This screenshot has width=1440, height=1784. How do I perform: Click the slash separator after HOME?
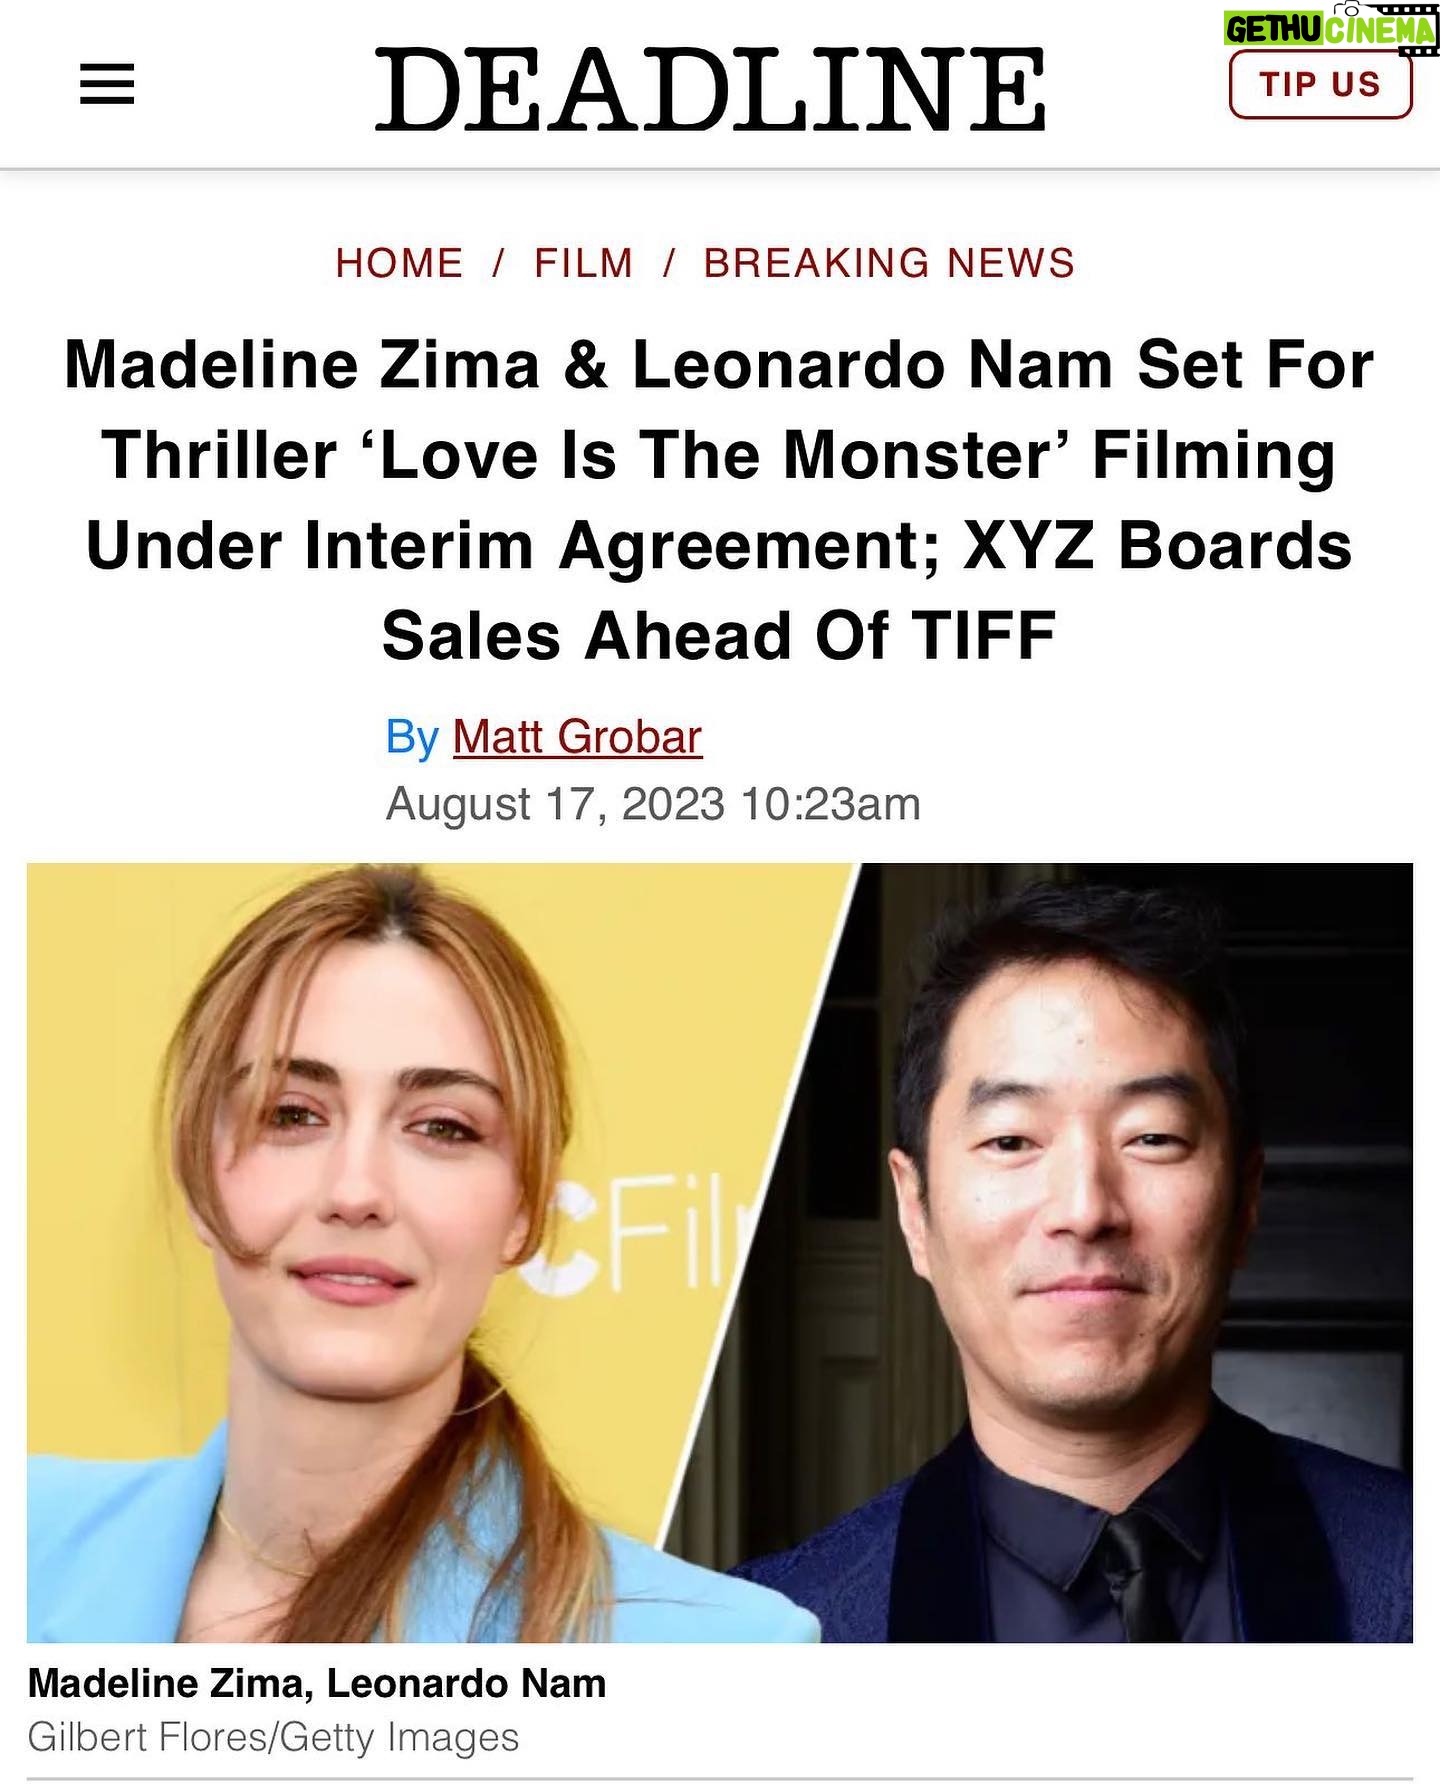pyautogui.click(x=499, y=263)
